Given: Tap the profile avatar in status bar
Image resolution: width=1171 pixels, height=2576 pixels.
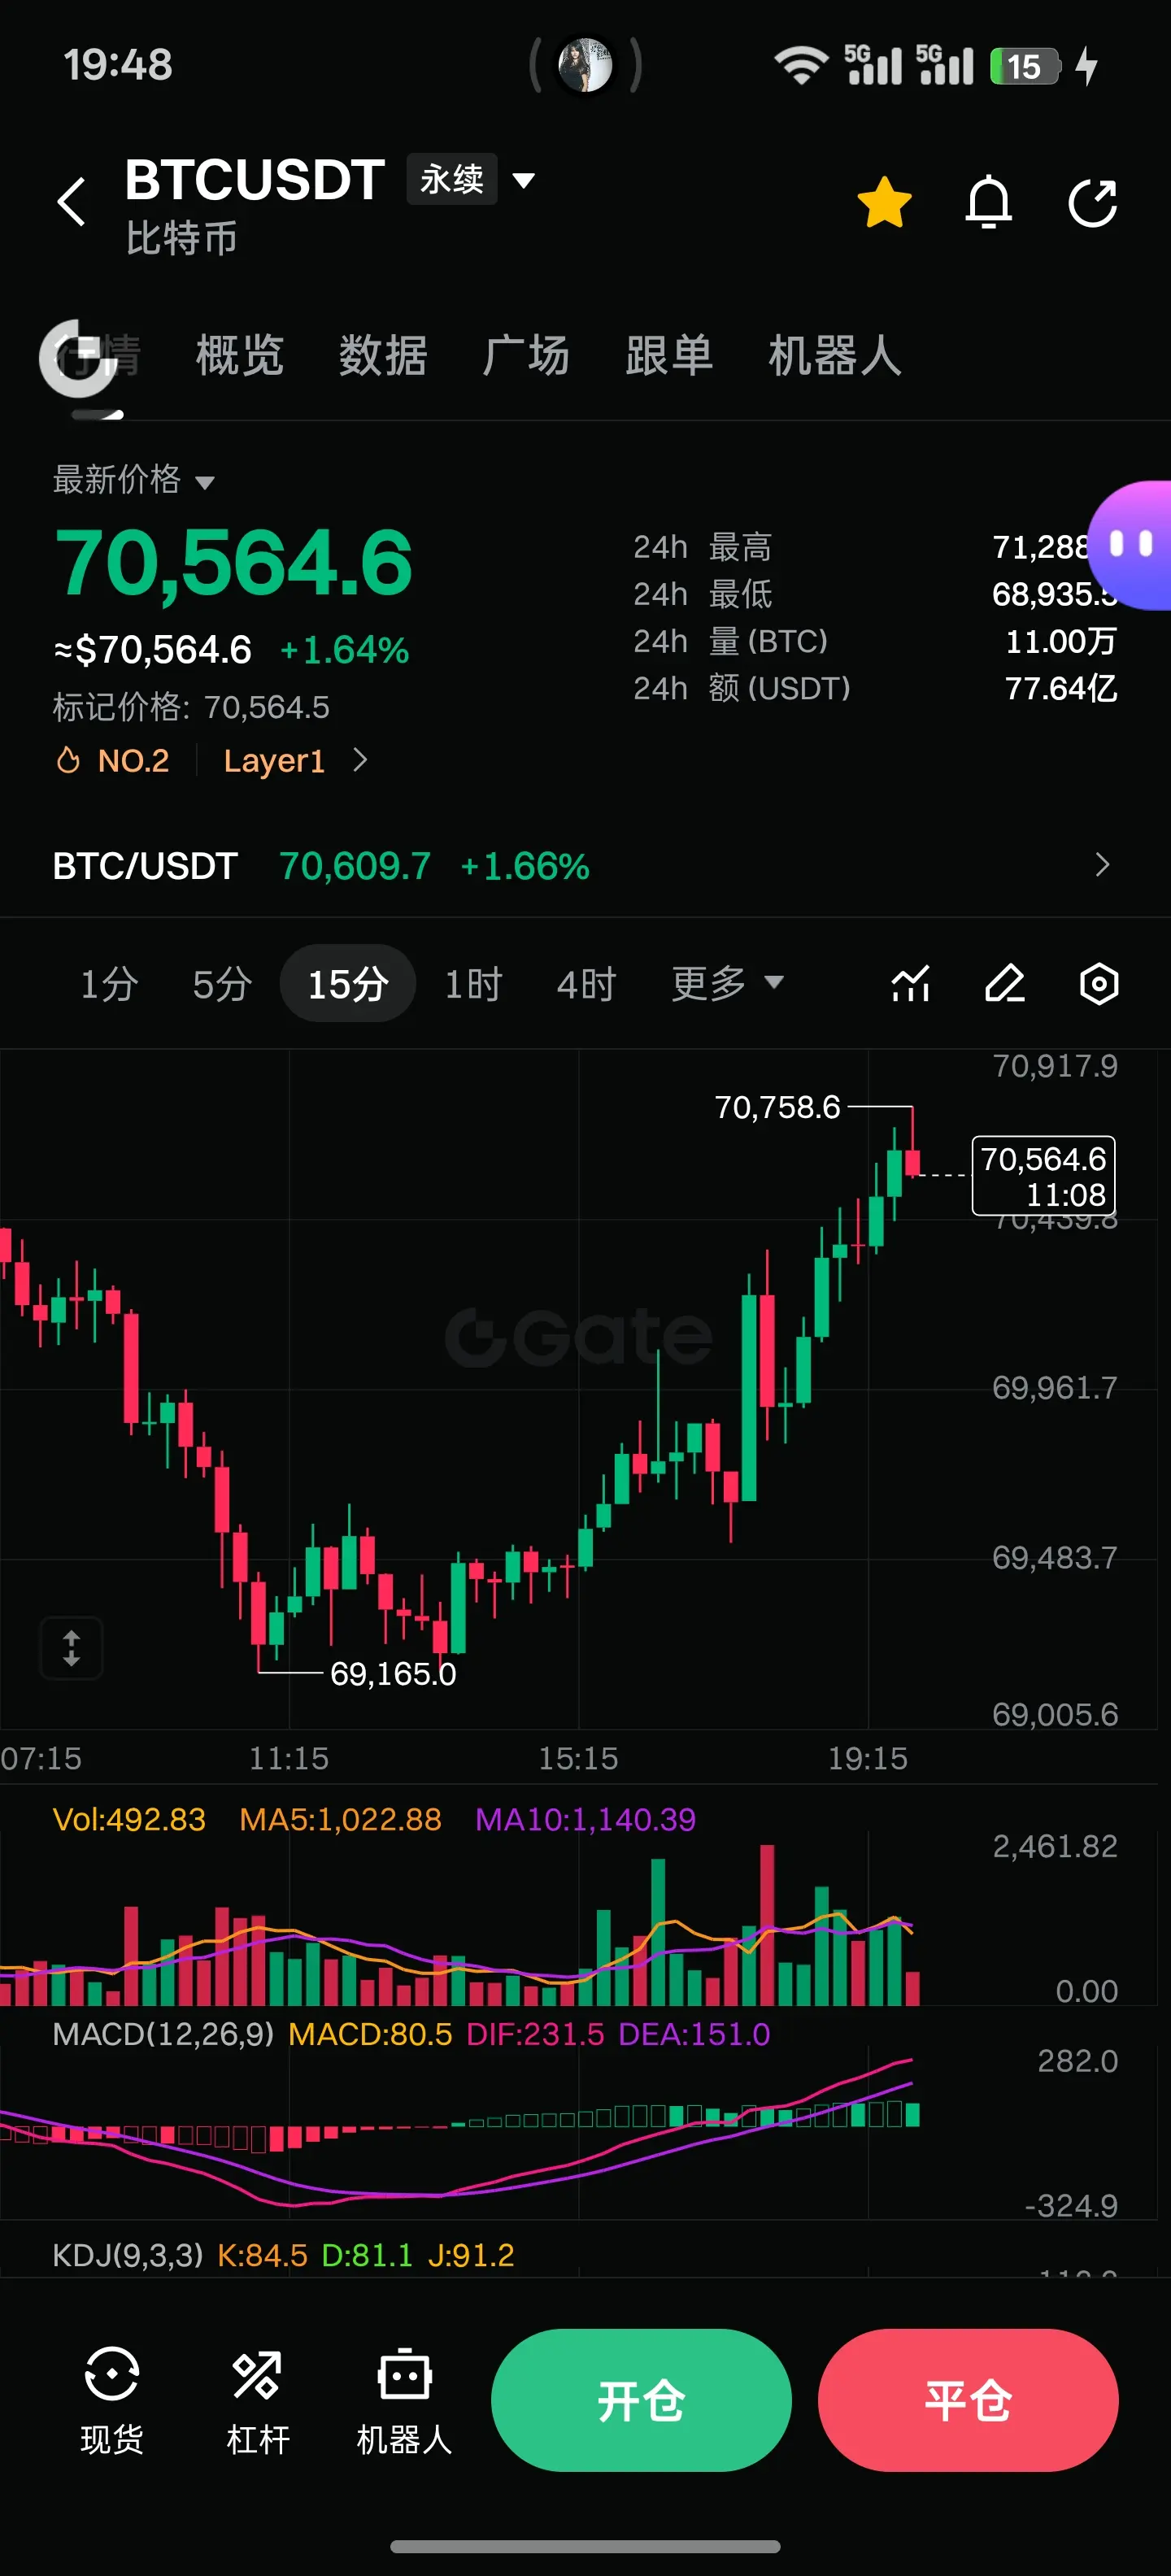Looking at the screenshot, I should coord(585,66).
